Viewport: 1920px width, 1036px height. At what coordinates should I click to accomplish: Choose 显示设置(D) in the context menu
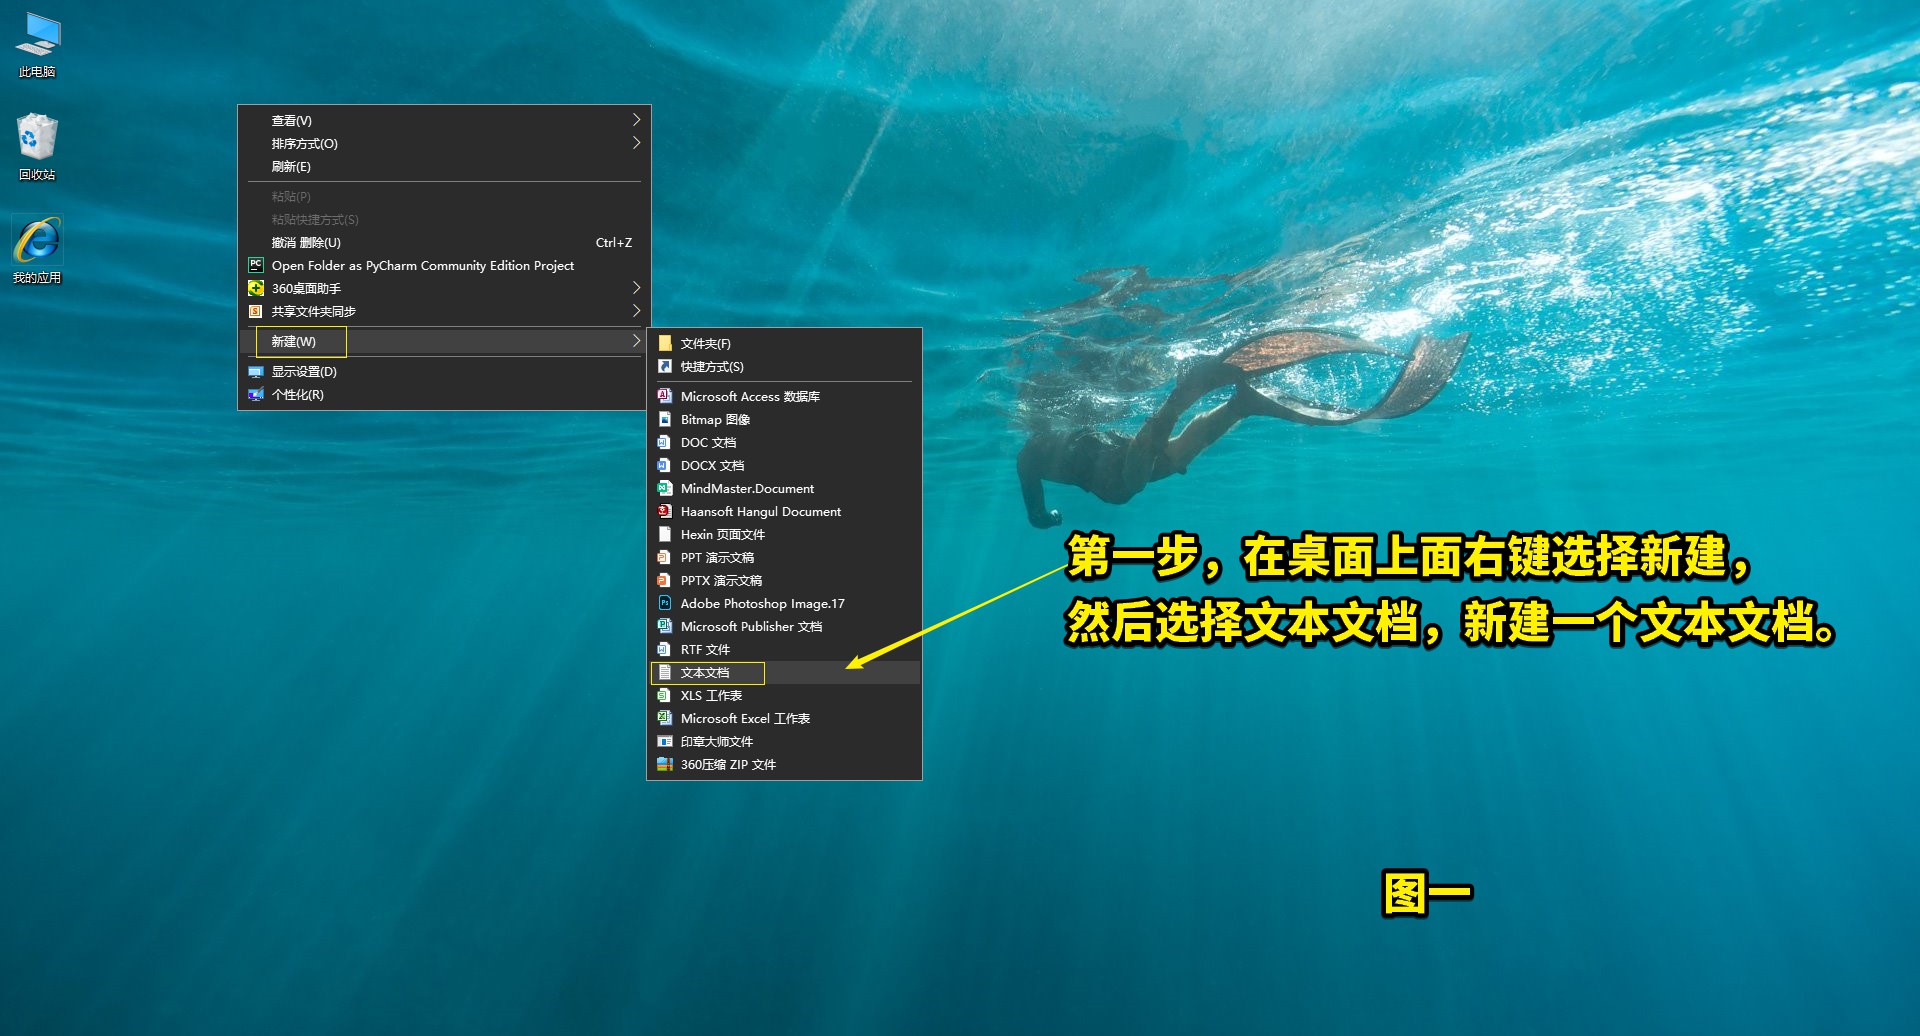302,371
